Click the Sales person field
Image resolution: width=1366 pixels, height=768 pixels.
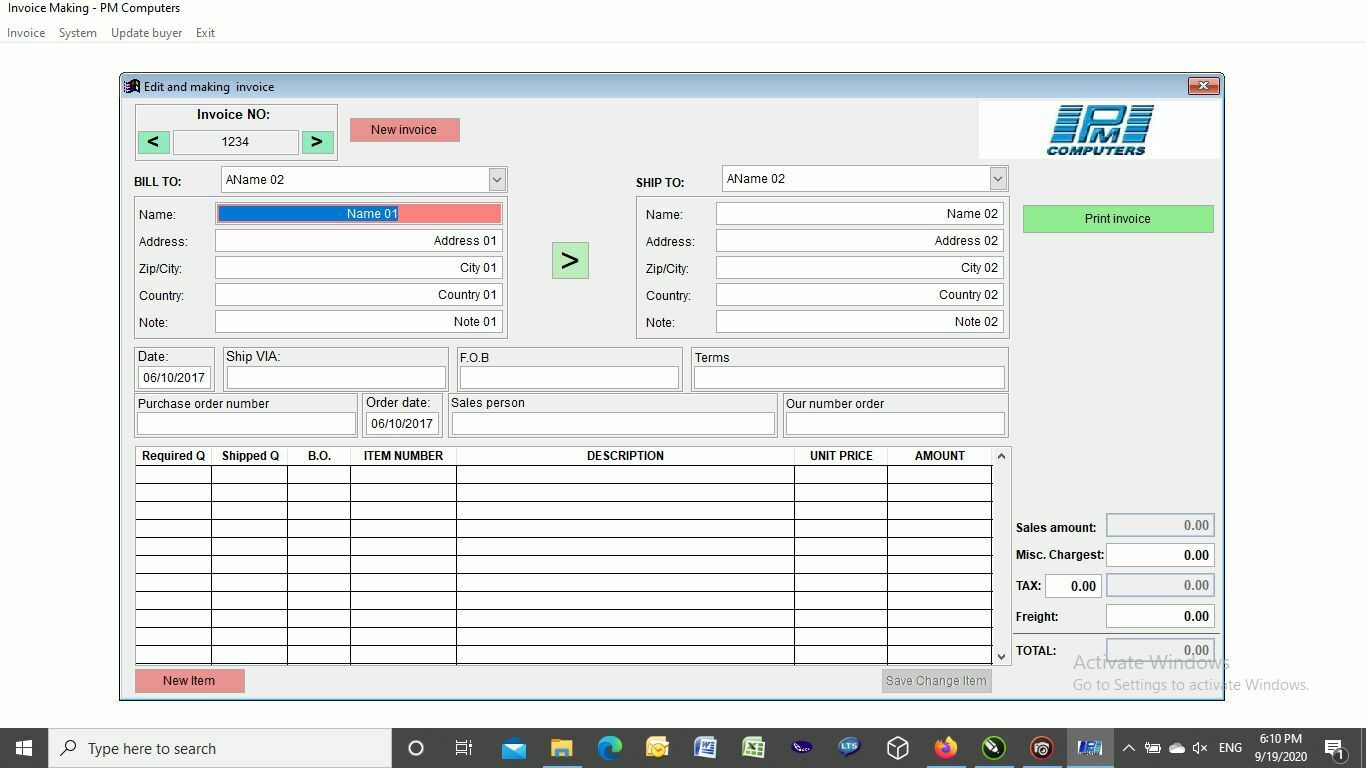[613, 423]
